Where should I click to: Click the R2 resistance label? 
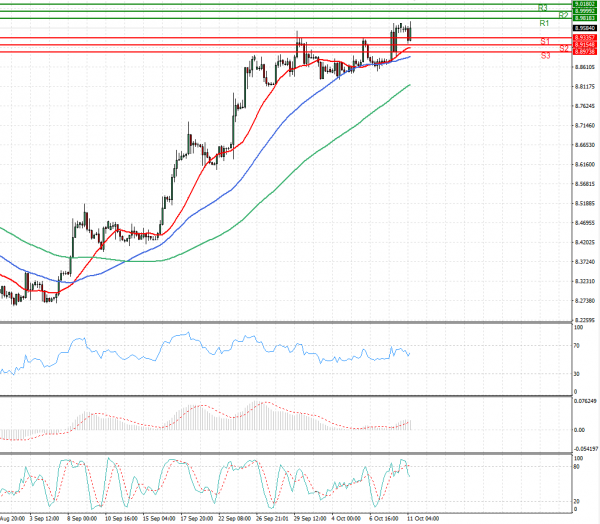[x=563, y=15]
